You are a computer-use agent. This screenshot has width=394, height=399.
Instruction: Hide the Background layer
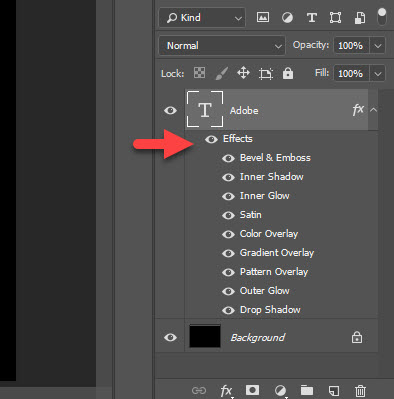click(170, 337)
